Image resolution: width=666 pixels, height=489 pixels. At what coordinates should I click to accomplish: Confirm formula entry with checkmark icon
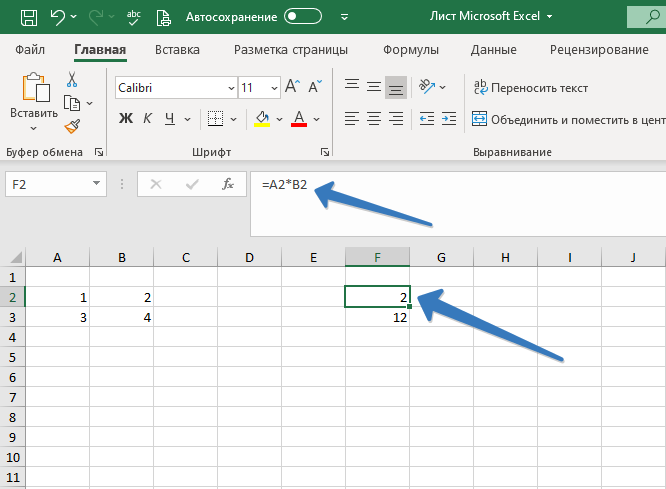(192, 184)
